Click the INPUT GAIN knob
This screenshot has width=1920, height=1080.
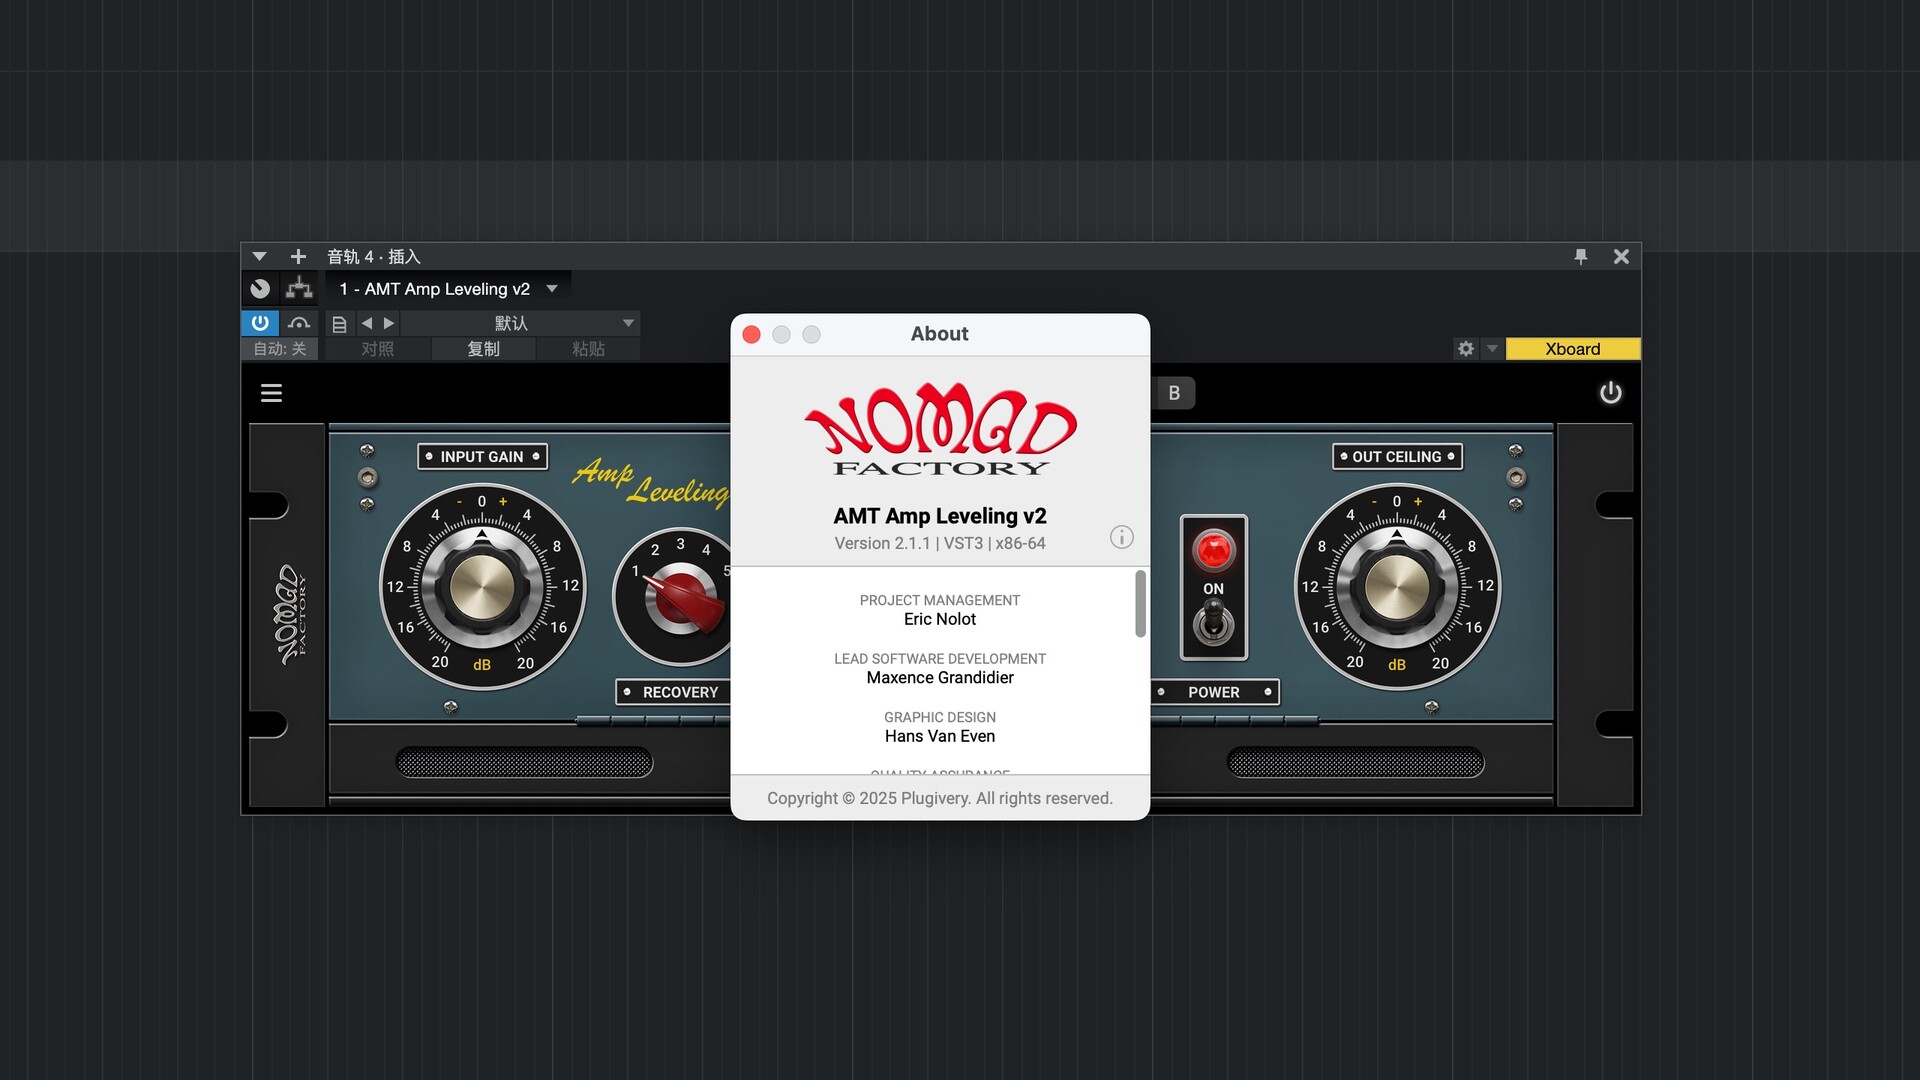click(x=482, y=587)
